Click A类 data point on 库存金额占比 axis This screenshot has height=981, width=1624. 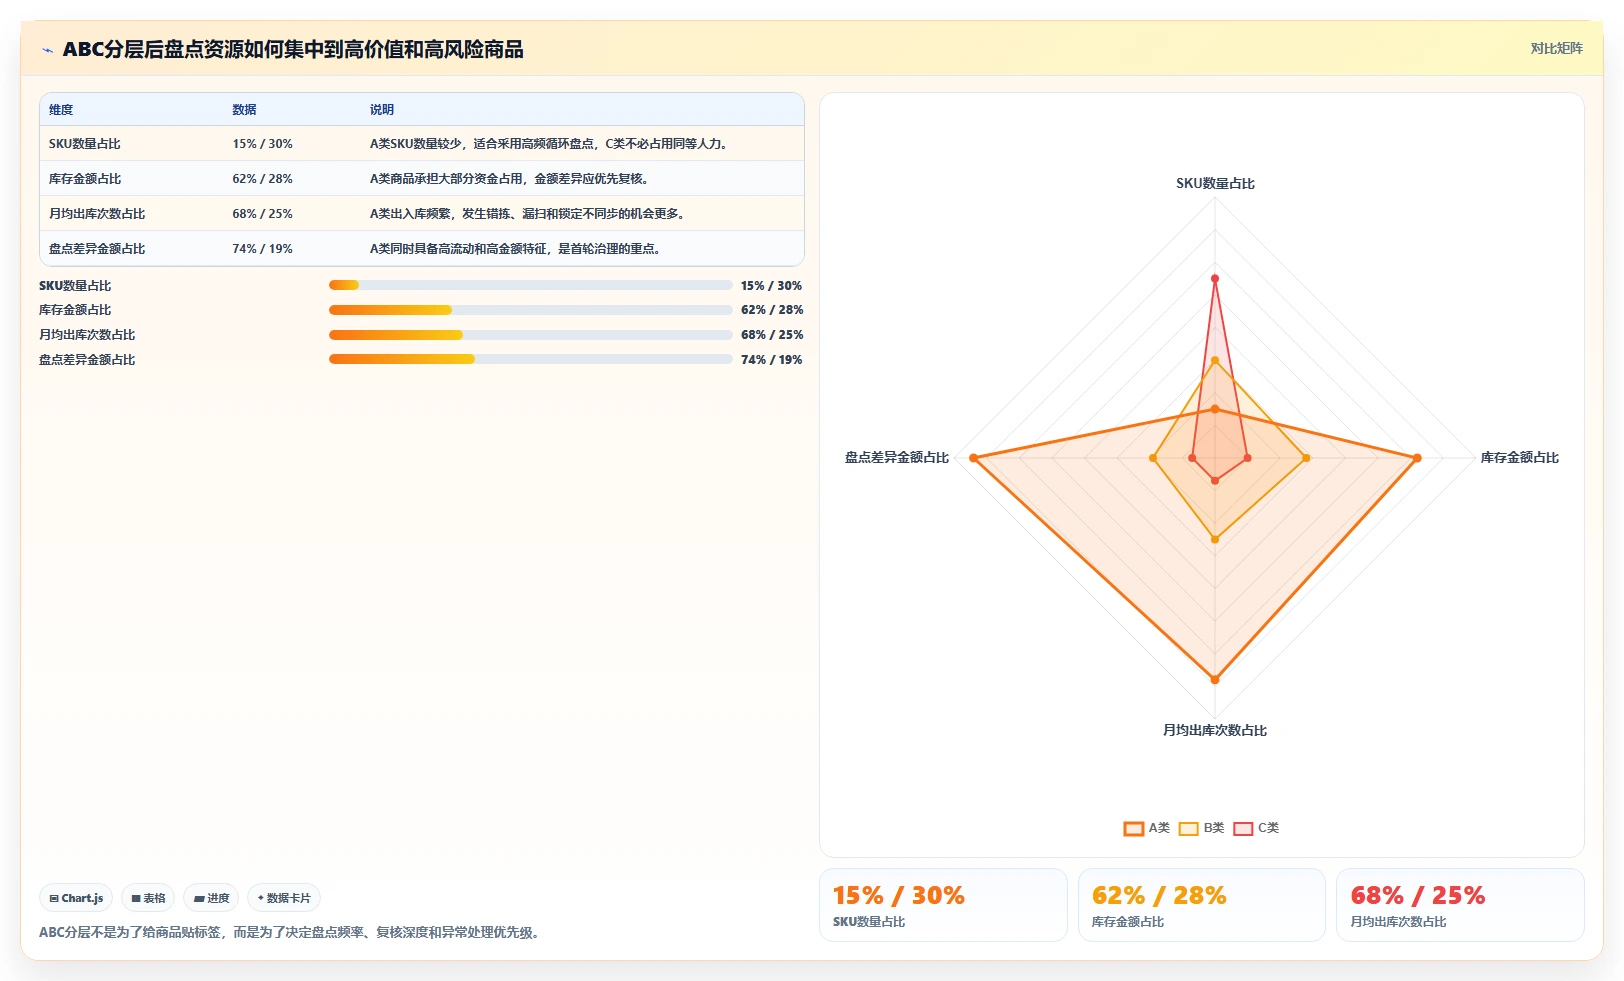pos(1417,458)
